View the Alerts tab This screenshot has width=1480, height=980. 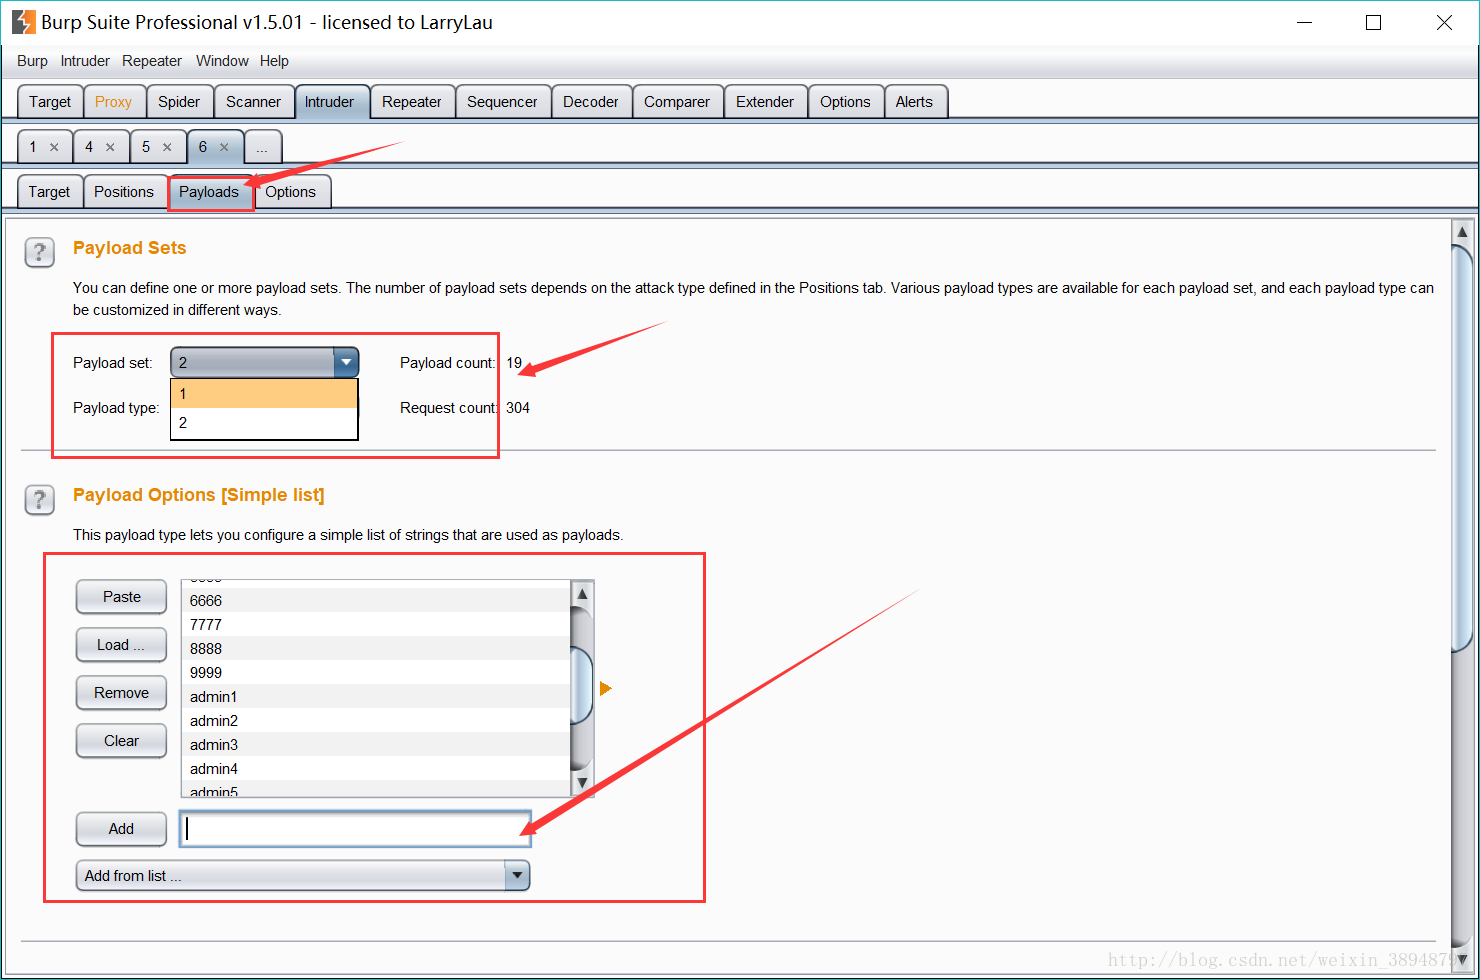[914, 102]
